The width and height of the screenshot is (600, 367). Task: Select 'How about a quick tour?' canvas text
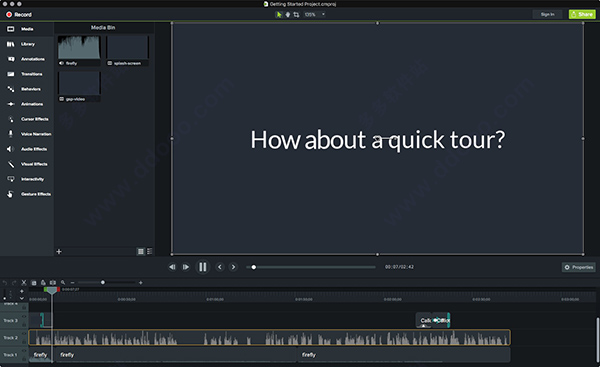pyautogui.click(x=378, y=140)
